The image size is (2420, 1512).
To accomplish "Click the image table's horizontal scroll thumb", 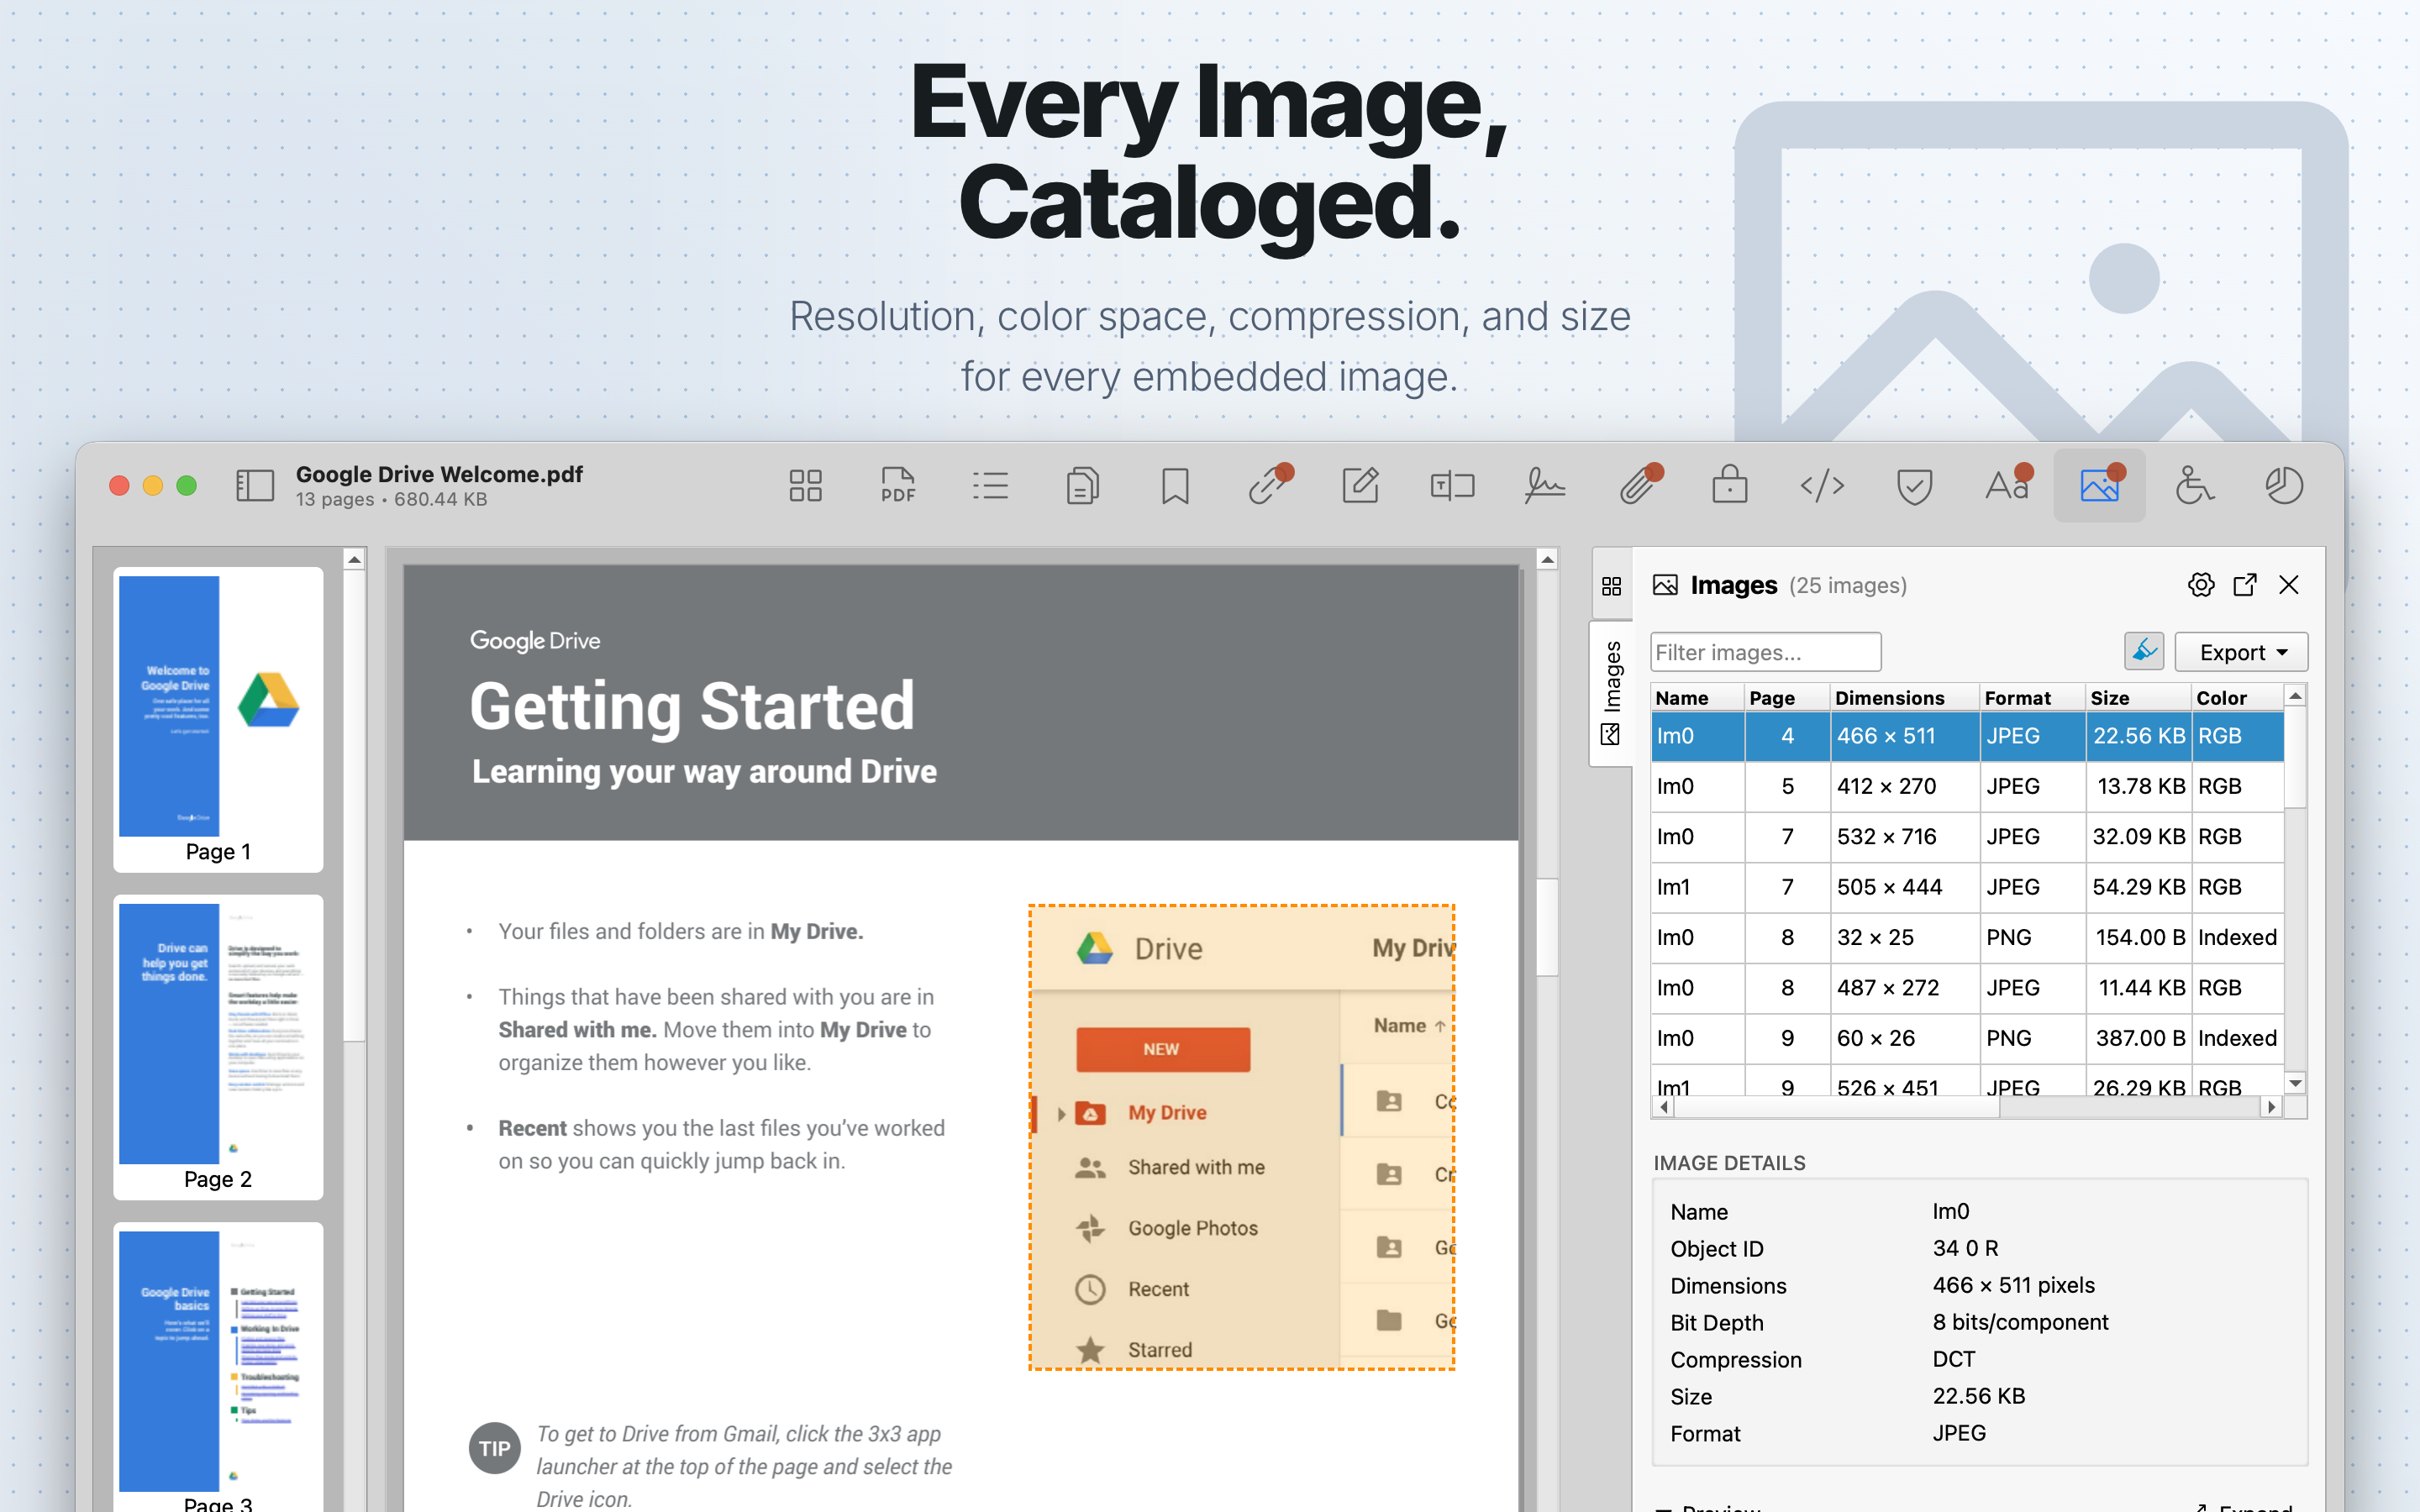I will 1838,1107.
